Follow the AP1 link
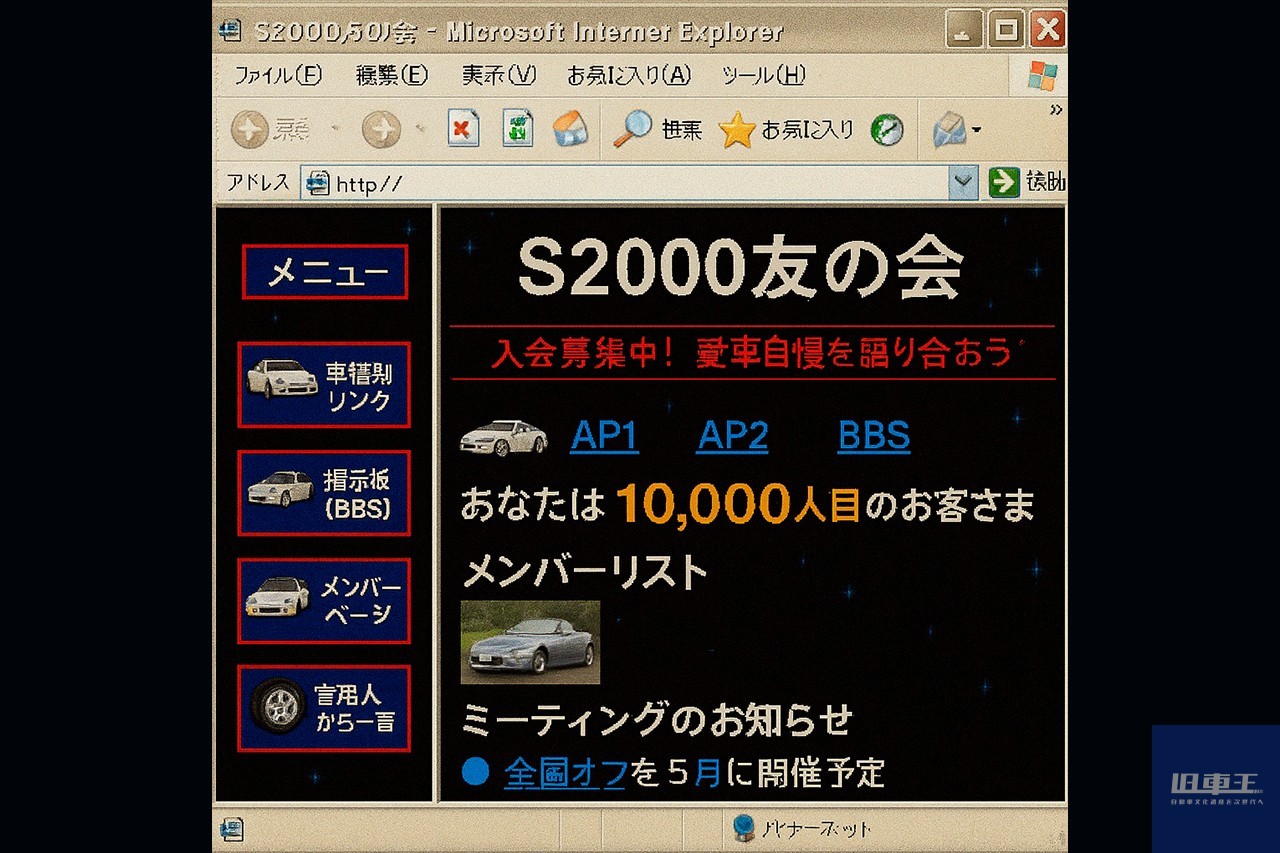The image size is (1280, 853). (604, 436)
